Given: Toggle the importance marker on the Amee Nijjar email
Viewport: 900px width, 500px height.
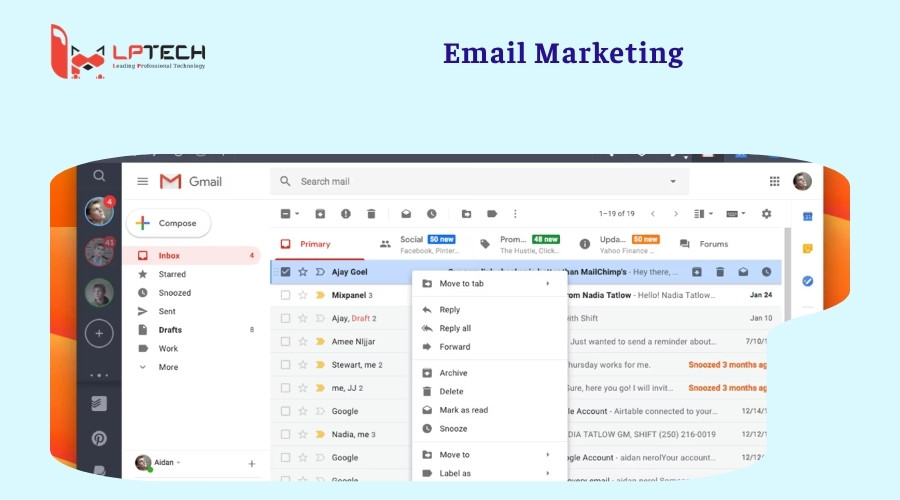Looking at the screenshot, I should pos(320,342).
